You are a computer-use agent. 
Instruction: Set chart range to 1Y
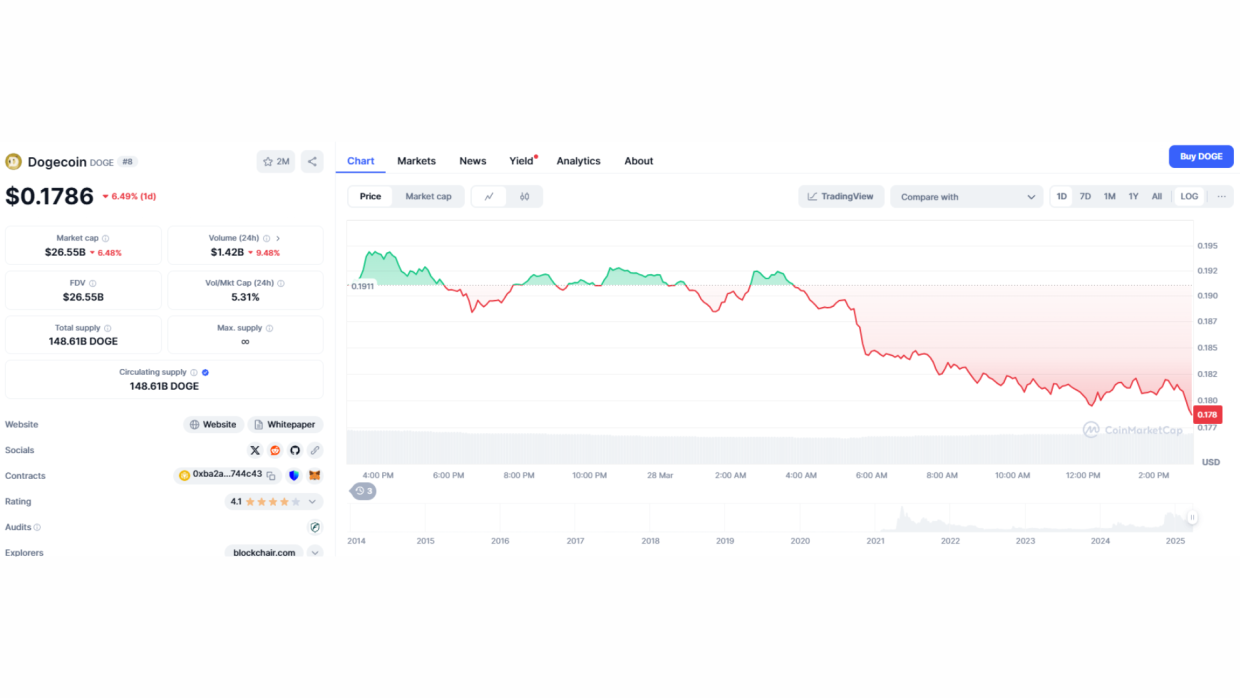(1133, 197)
